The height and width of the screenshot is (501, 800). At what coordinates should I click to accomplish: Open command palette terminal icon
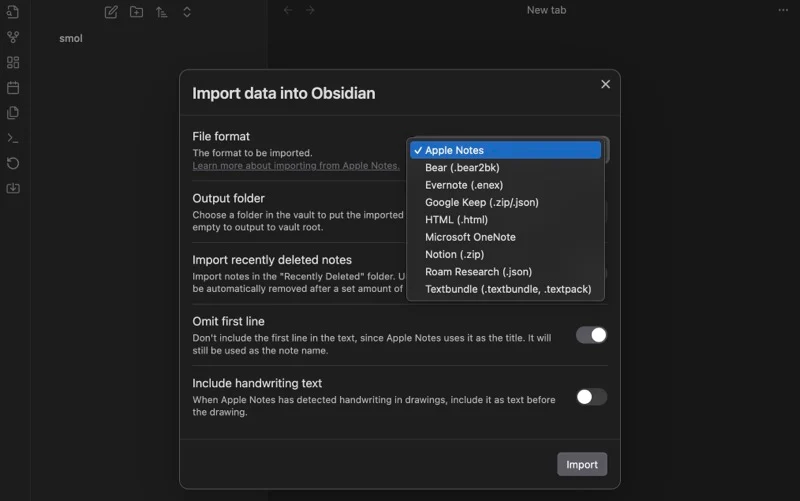(13, 138)
